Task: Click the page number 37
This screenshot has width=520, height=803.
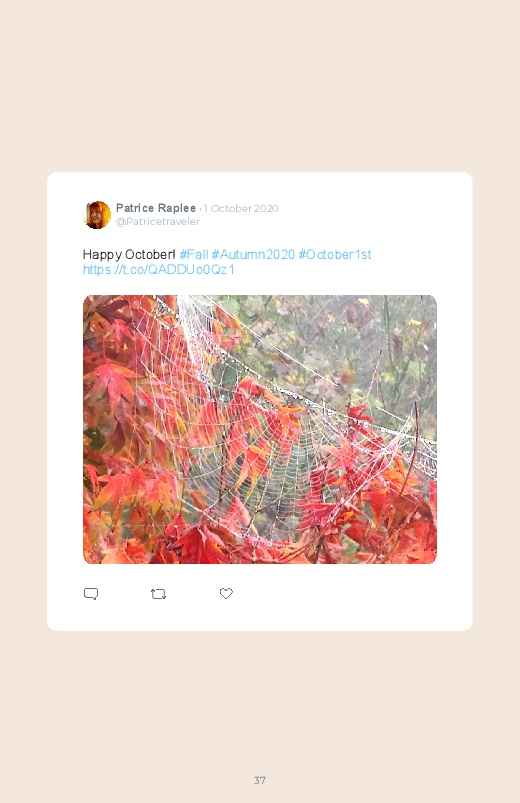Action: point(260,780)
